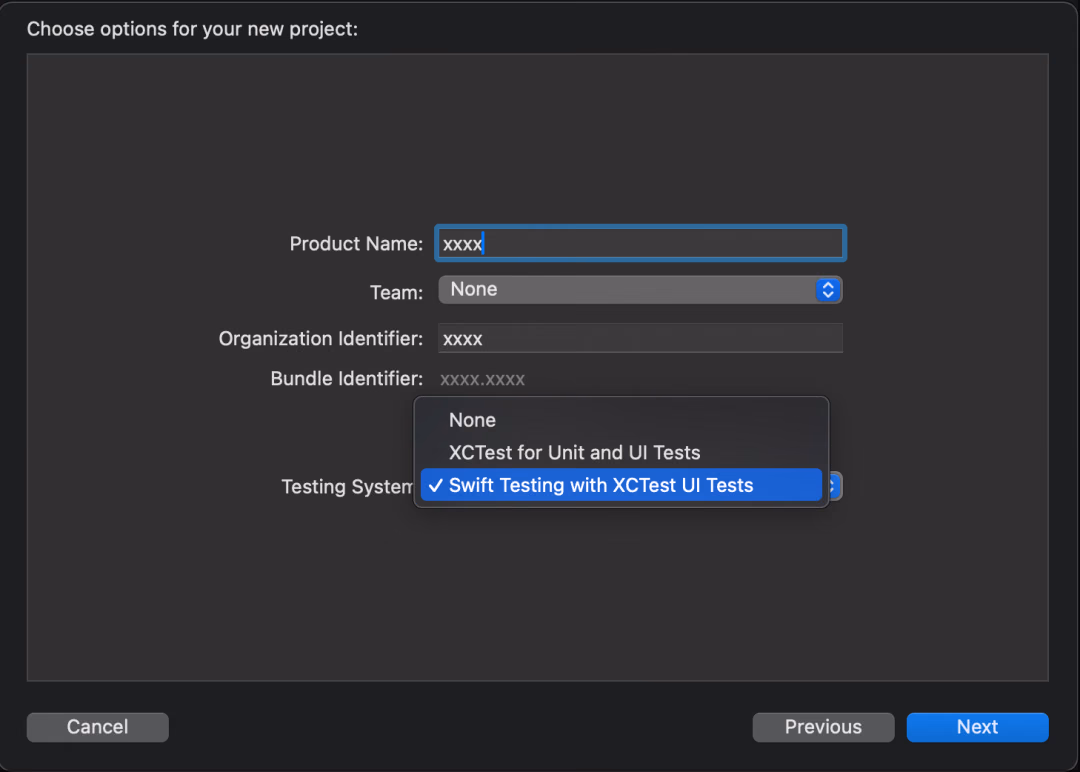The width and height of the screenshot is (1080, 772).
Task: Click the Bundle Identifier value xxxx.xxxx
Action: pyautogui.click(x=482, y=379)
